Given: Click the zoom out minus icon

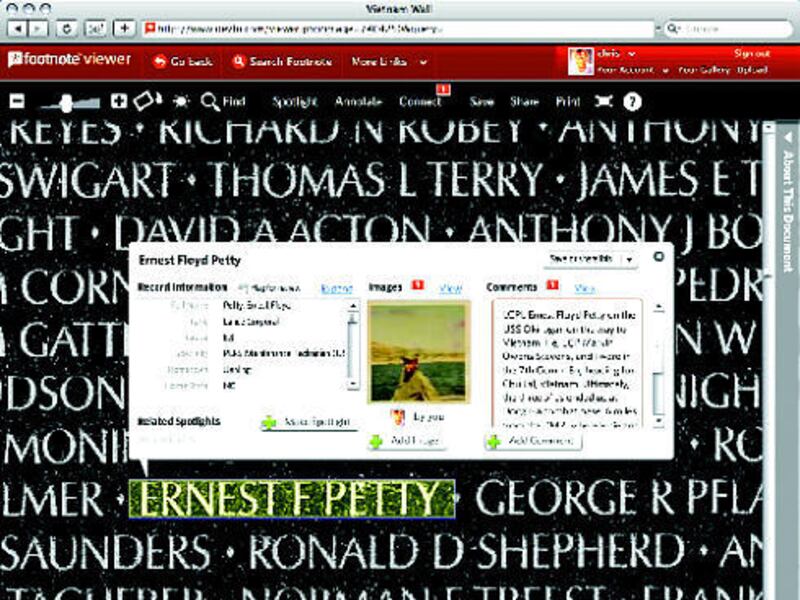Looking at the screenshot, I should pos(18,101).
